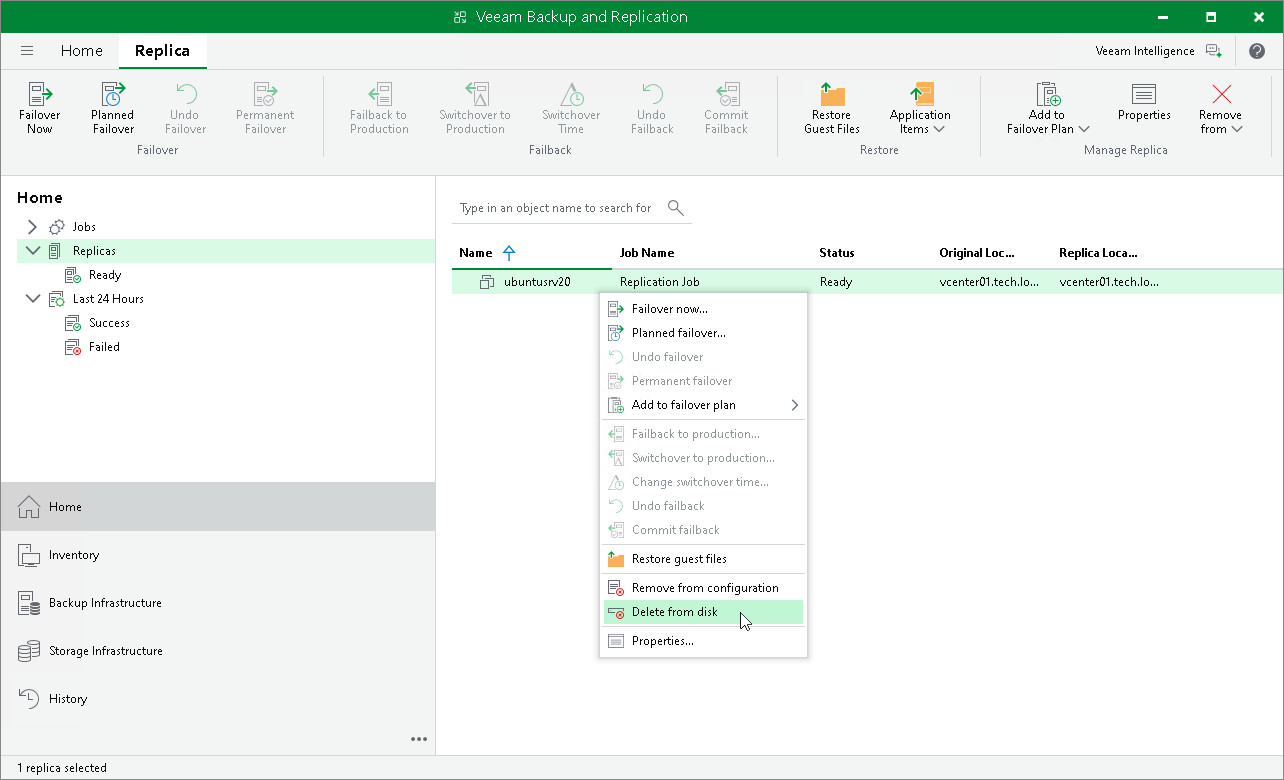Open the hamburger main menu
This screenshot has height=780, width=1284.
[27, 51]
